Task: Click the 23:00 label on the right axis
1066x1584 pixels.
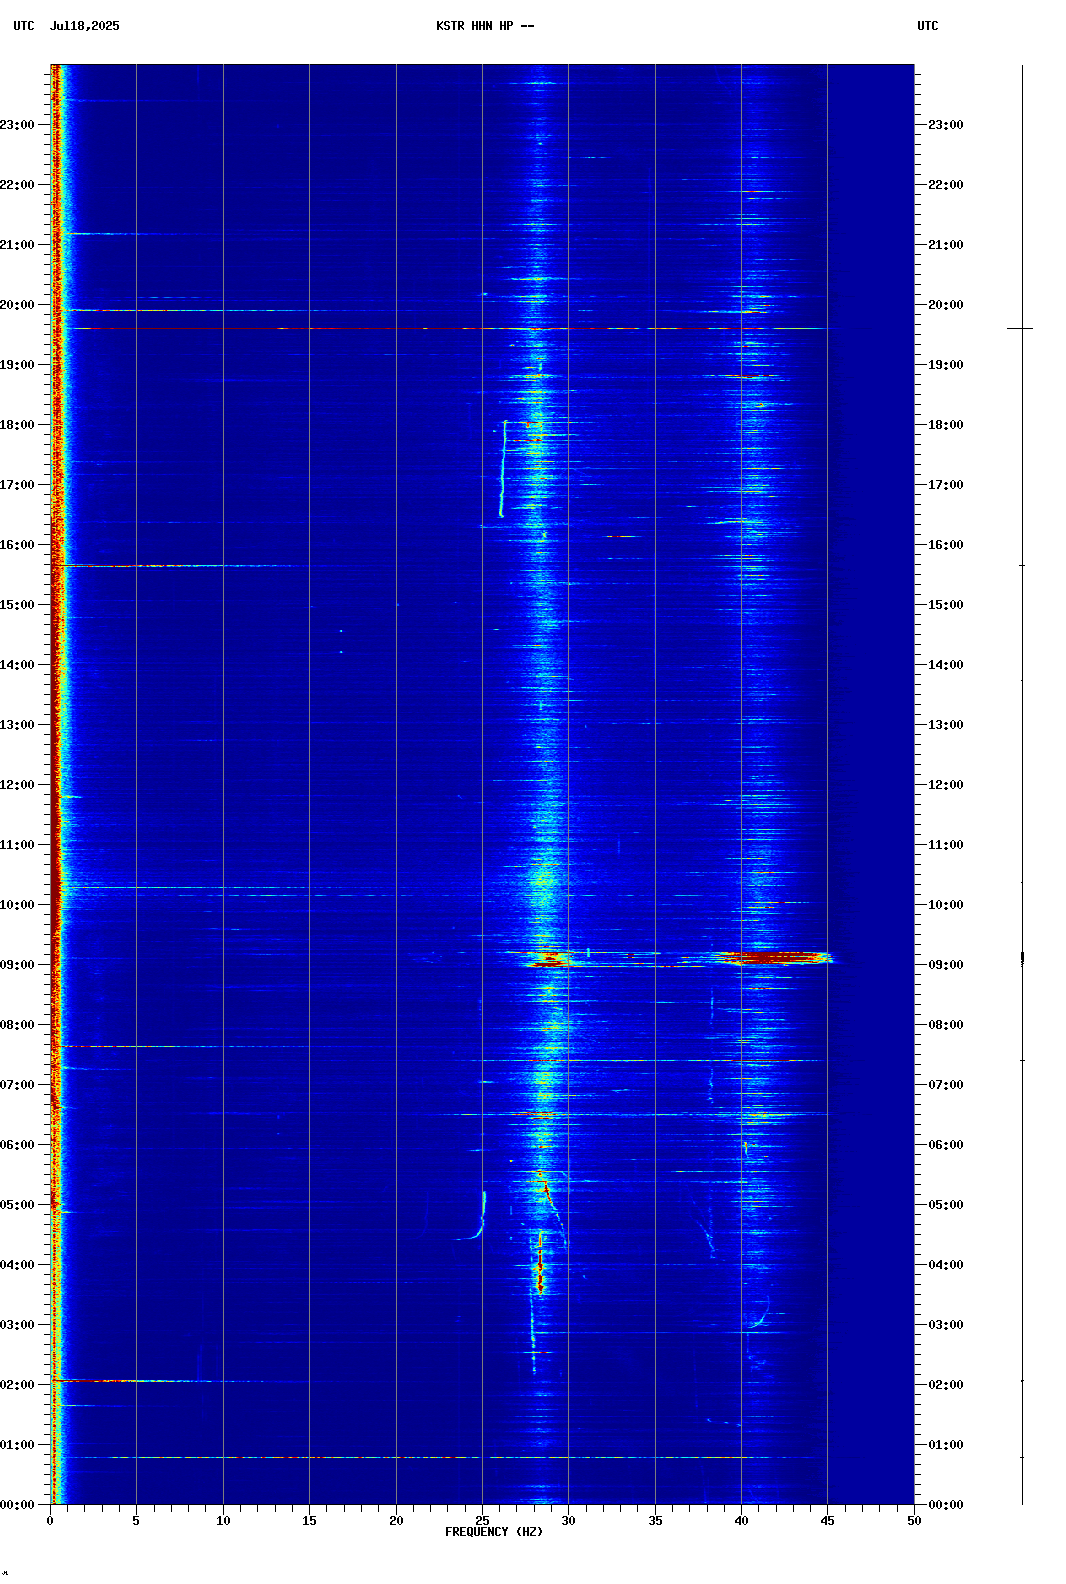Action: tap(946, 125)
